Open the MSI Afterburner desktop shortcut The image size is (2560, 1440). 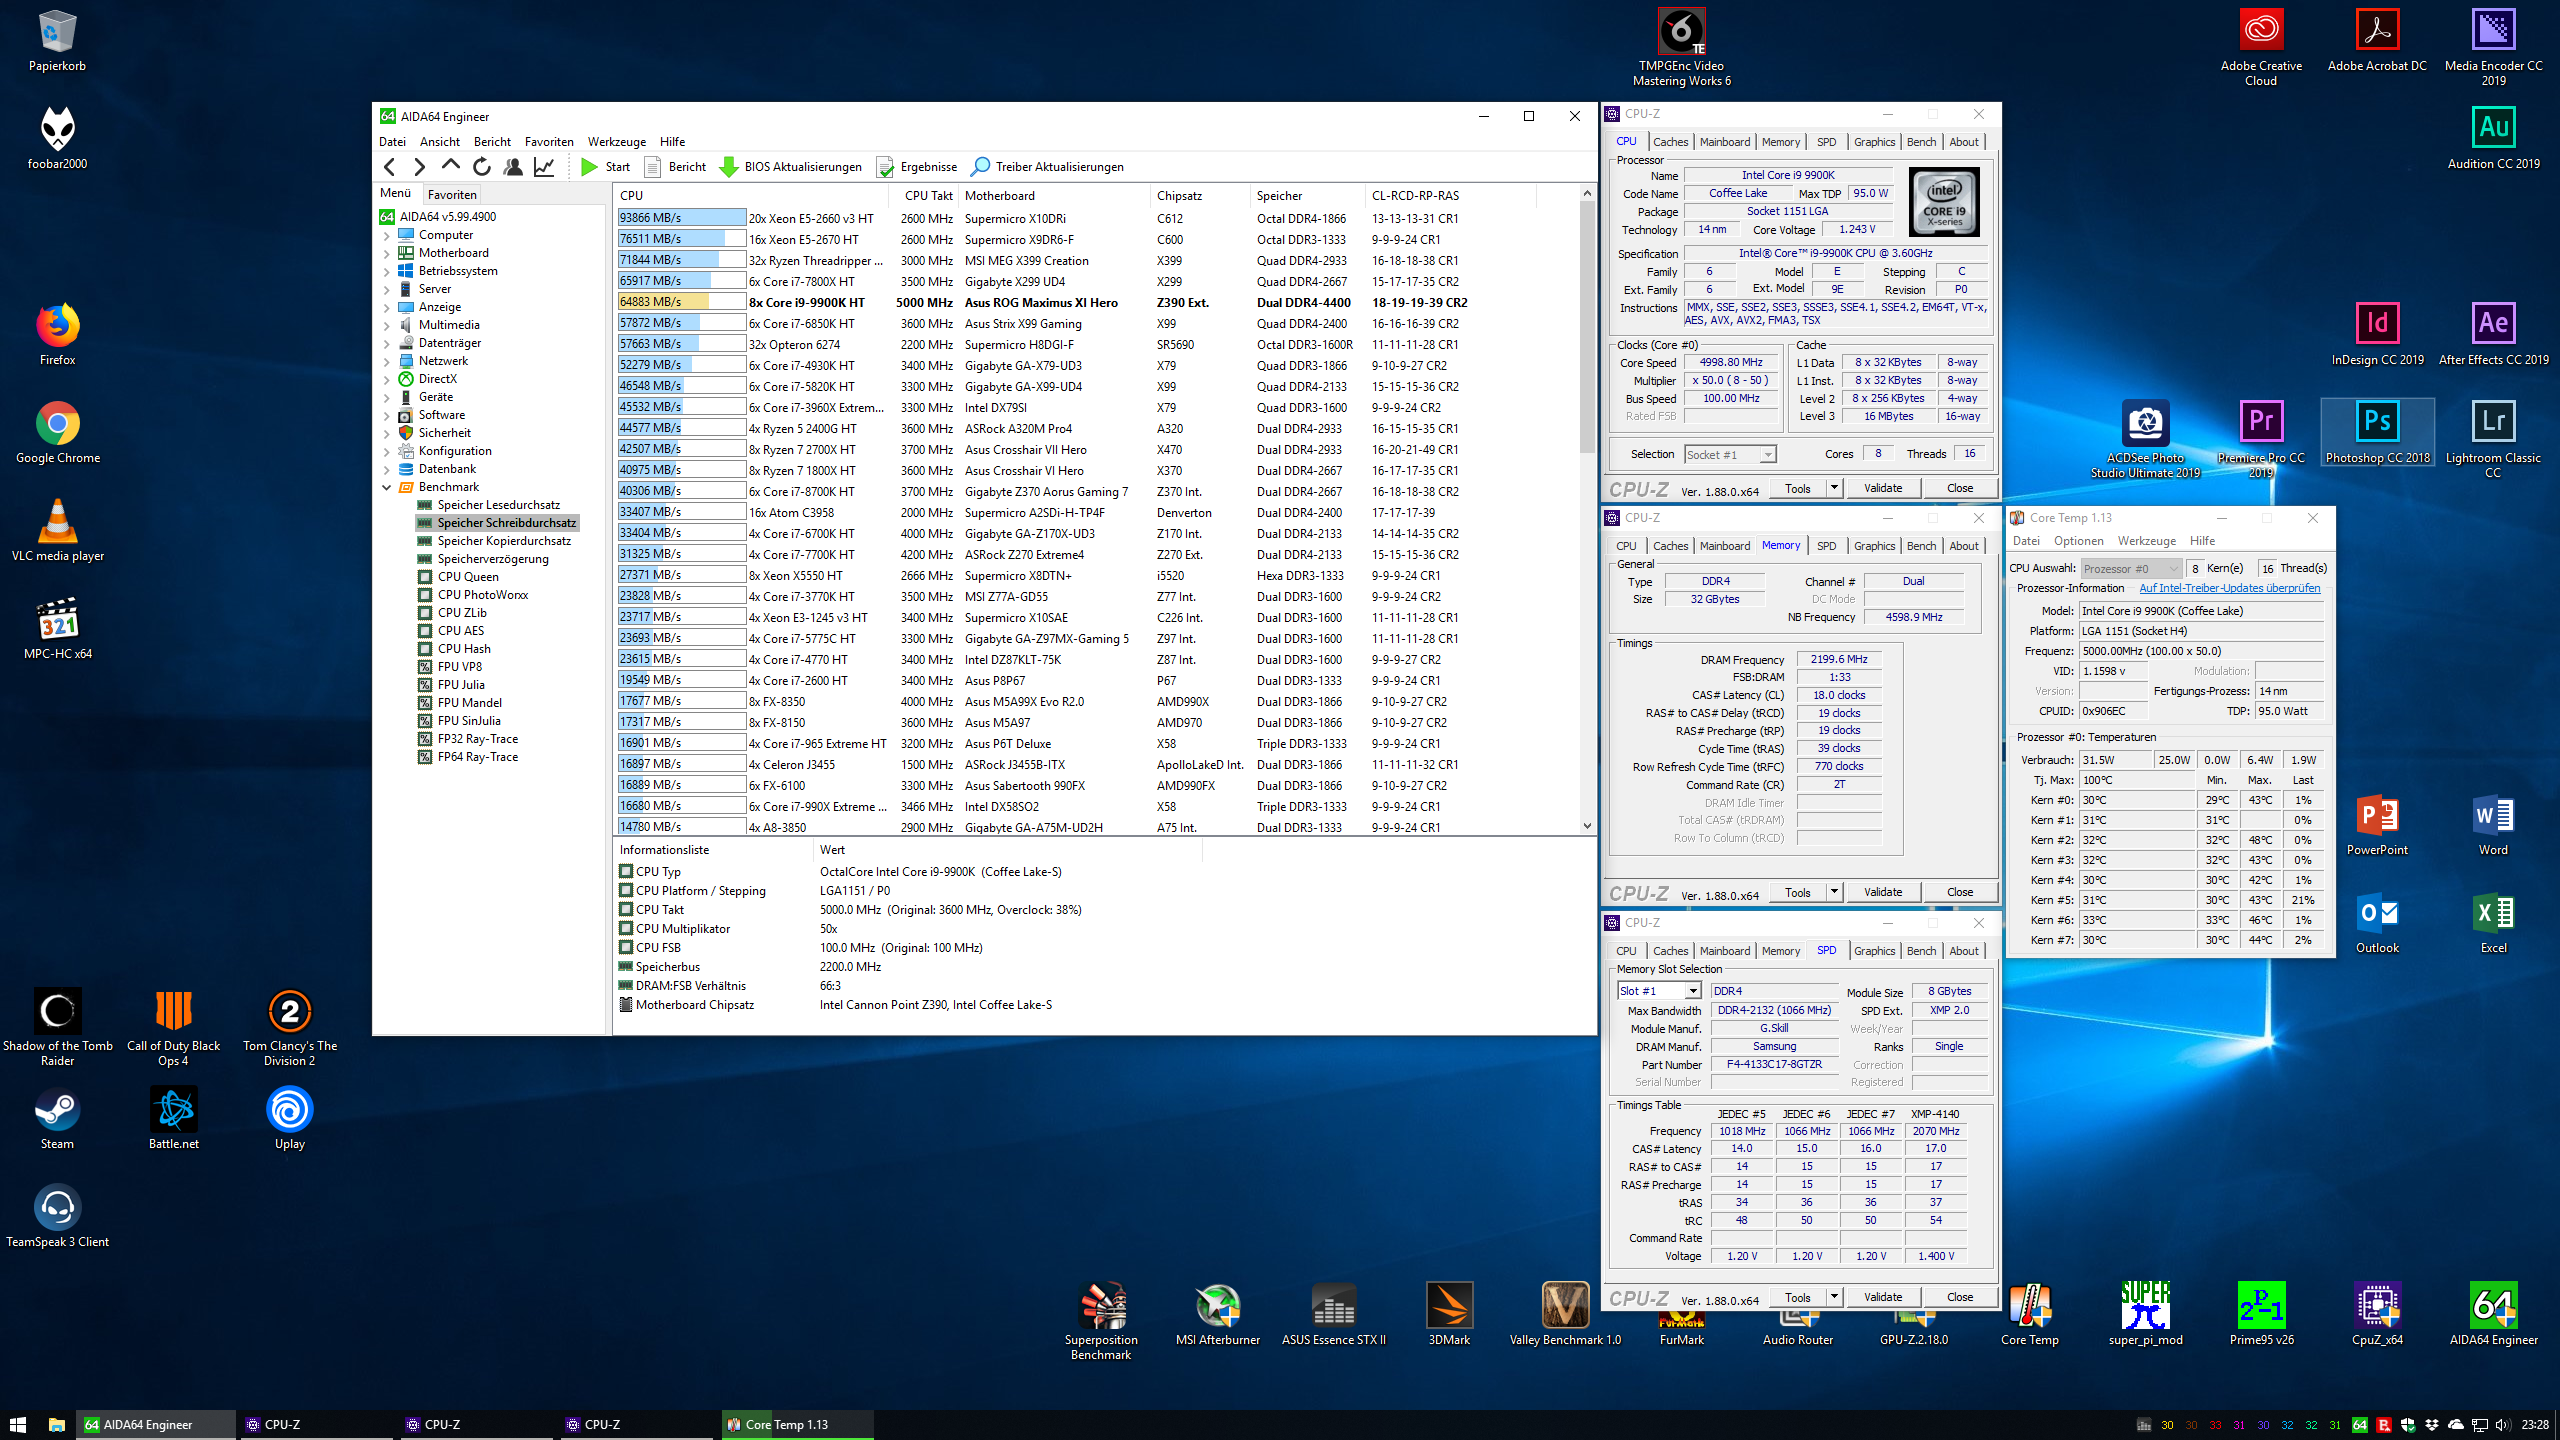point(1217,1307)
